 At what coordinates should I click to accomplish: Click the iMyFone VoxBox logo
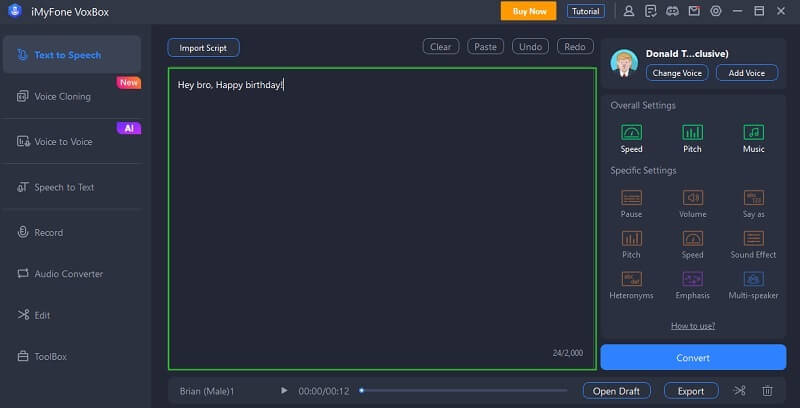coord(15,11)
